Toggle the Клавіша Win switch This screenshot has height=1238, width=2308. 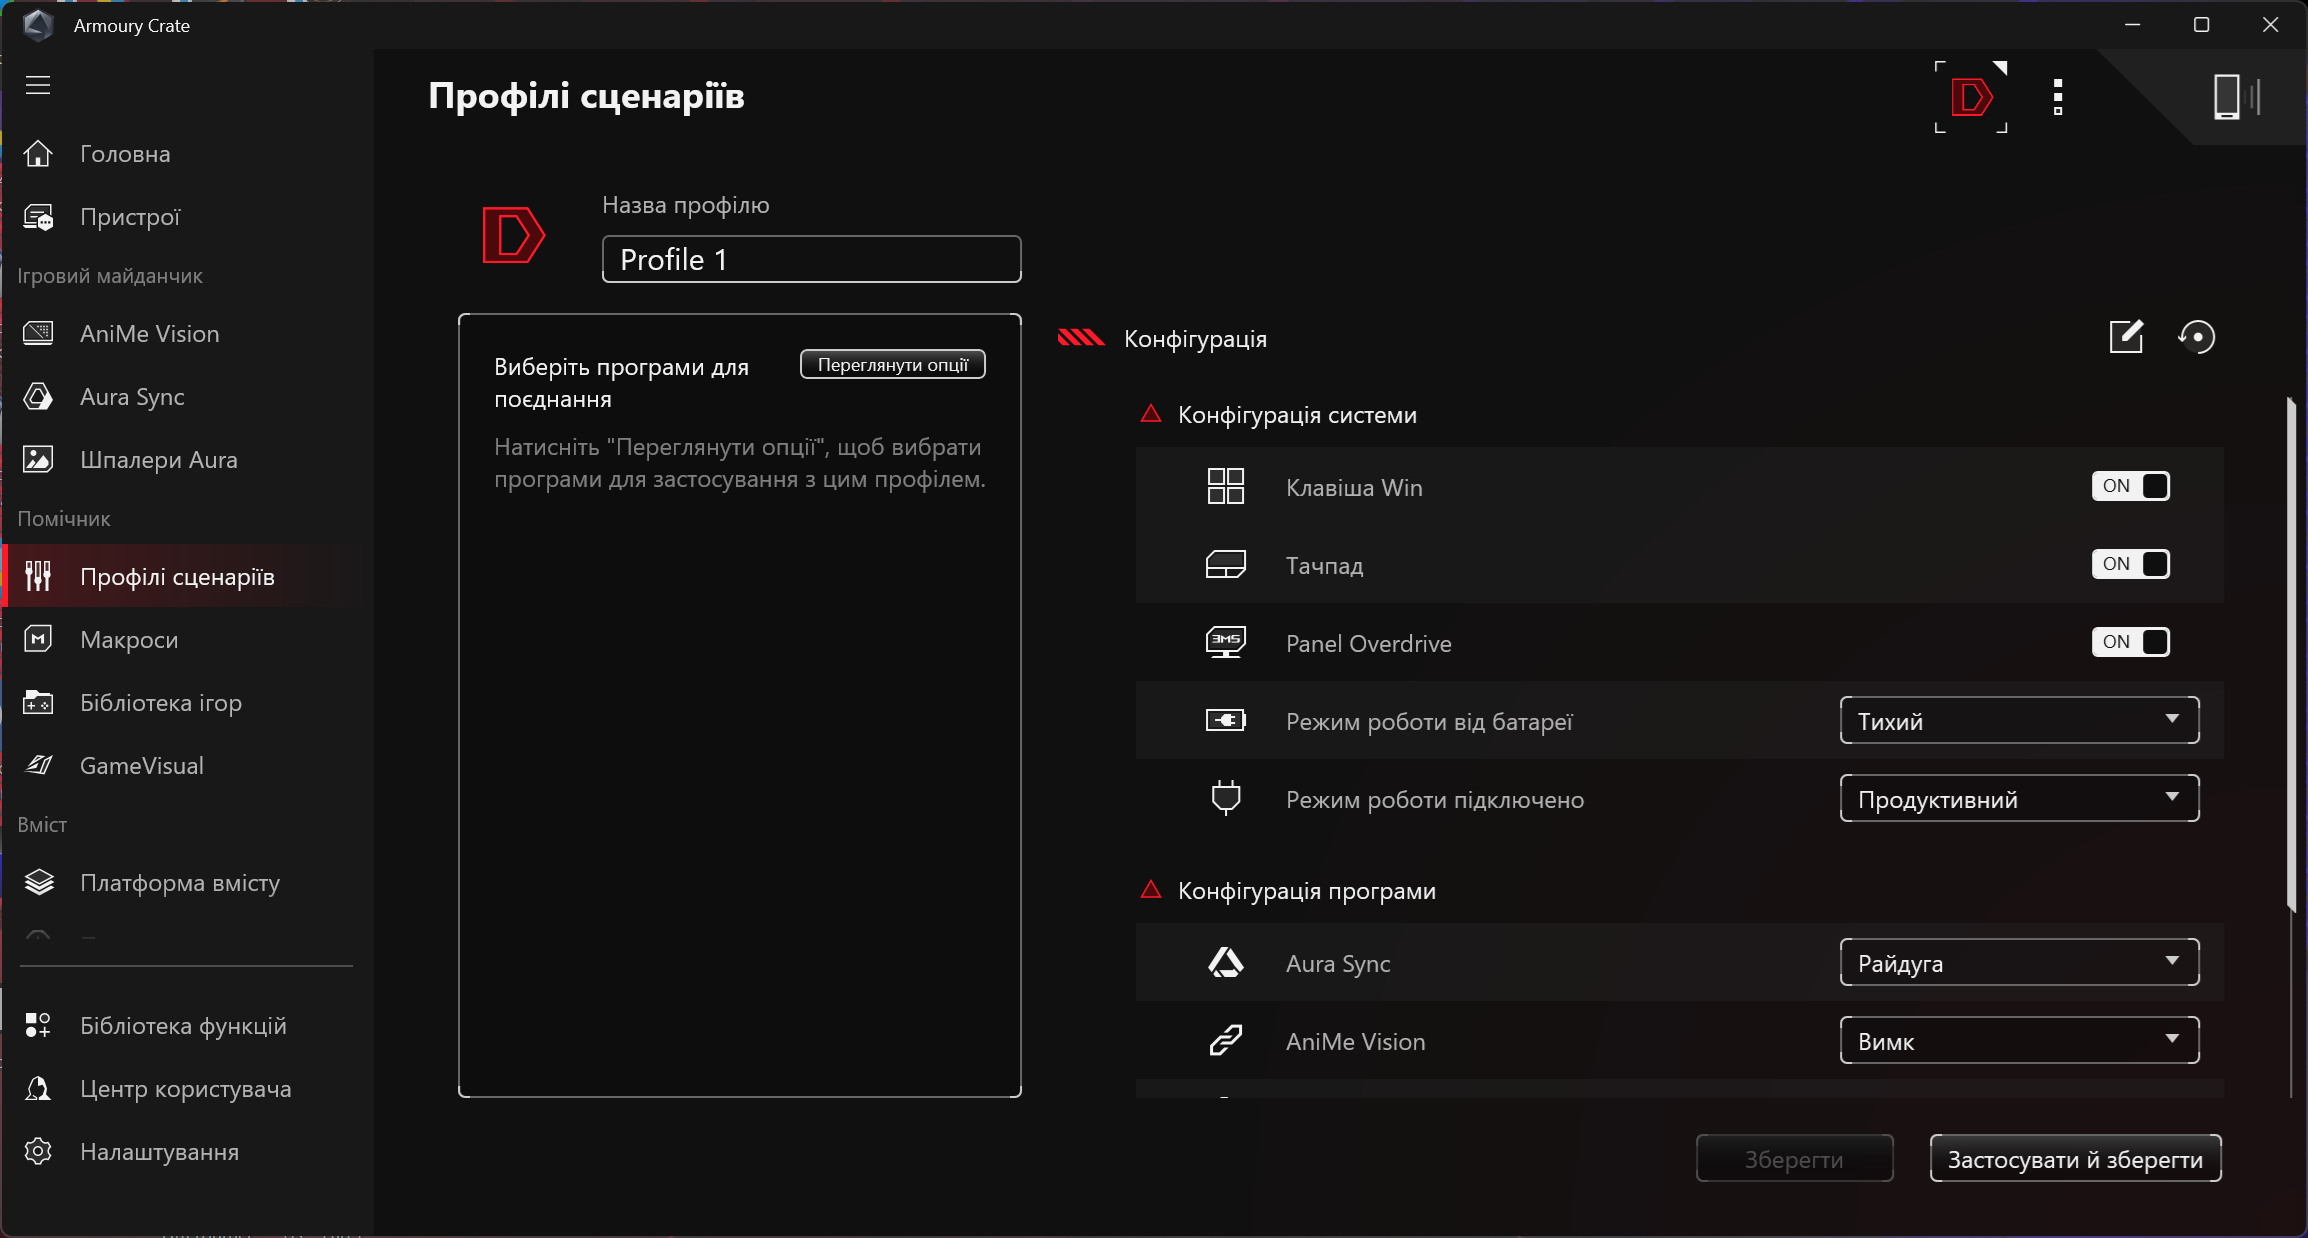coord(2130,486)
